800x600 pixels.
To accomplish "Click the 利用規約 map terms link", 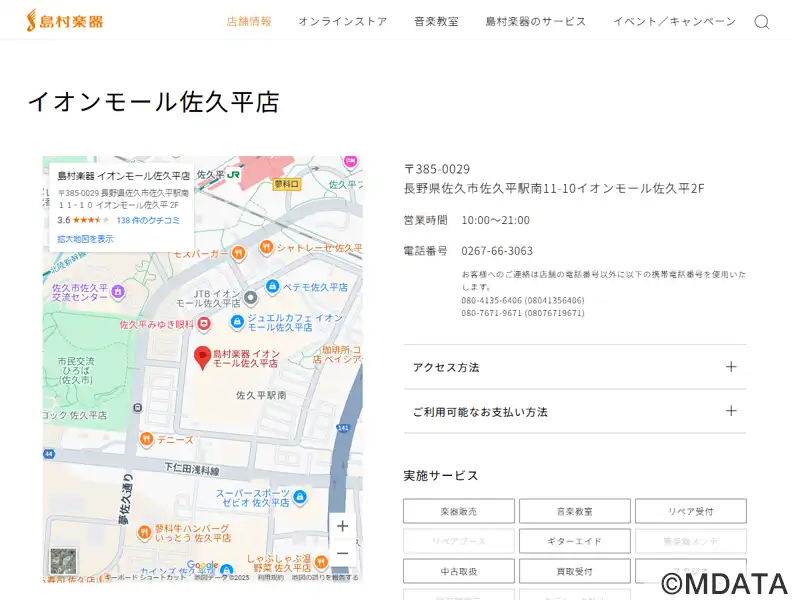I will click(270, 578).
